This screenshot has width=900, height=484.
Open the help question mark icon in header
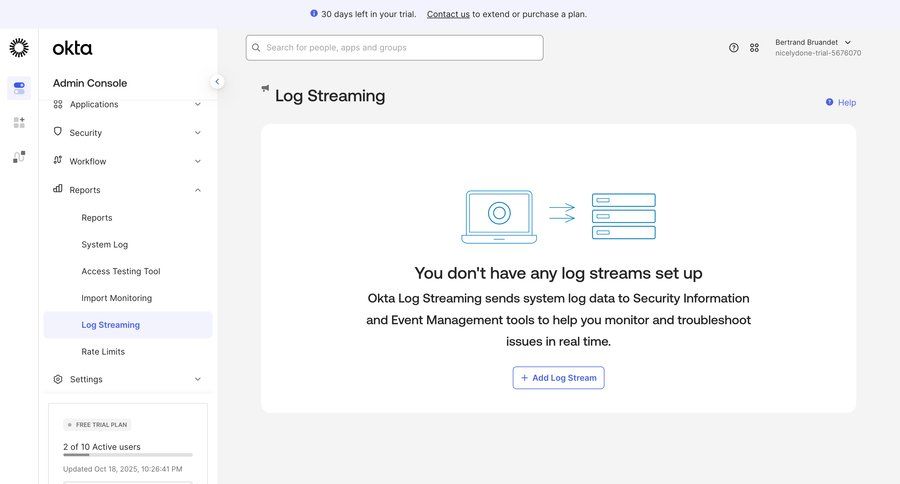point(734,48)
